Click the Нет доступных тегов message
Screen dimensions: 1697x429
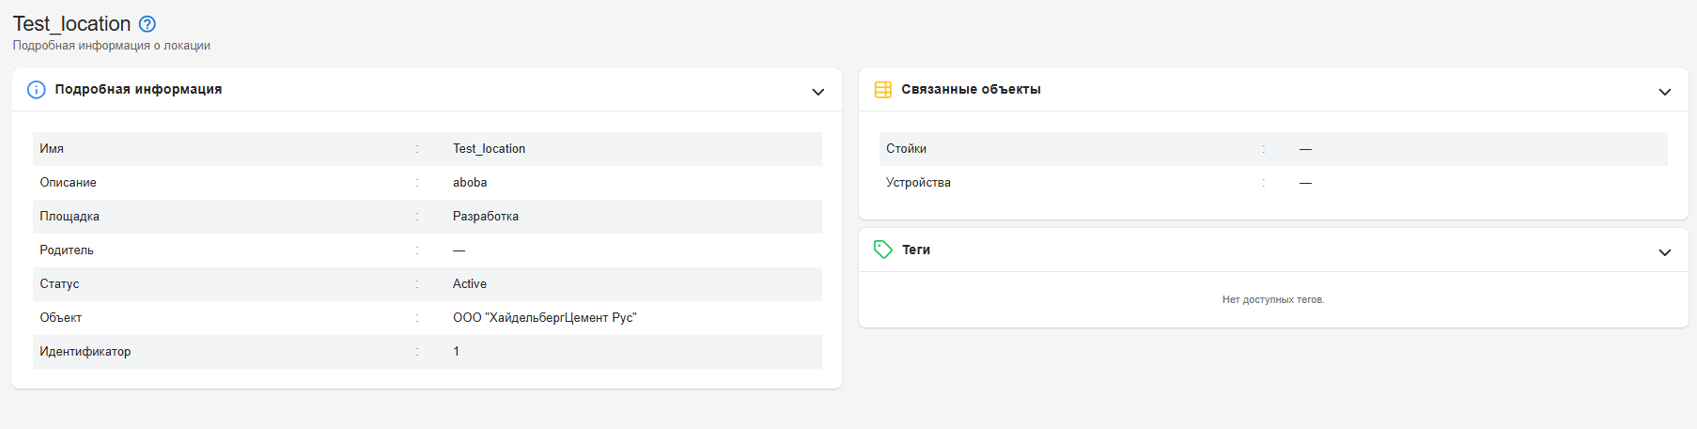(x=1273, y=299)
